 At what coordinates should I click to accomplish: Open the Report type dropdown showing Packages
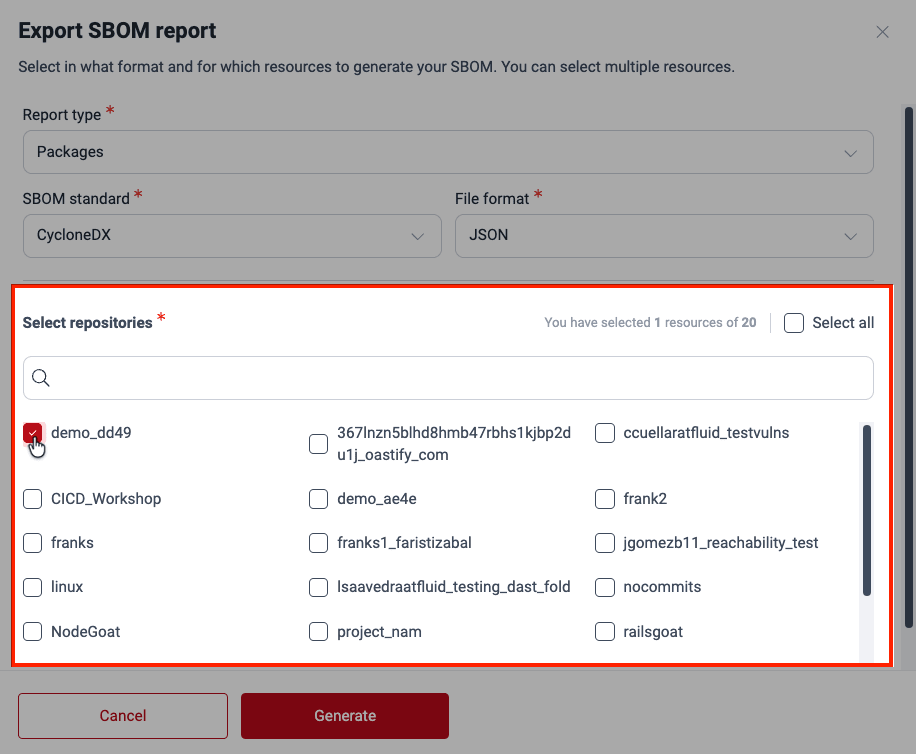point(448,152)
